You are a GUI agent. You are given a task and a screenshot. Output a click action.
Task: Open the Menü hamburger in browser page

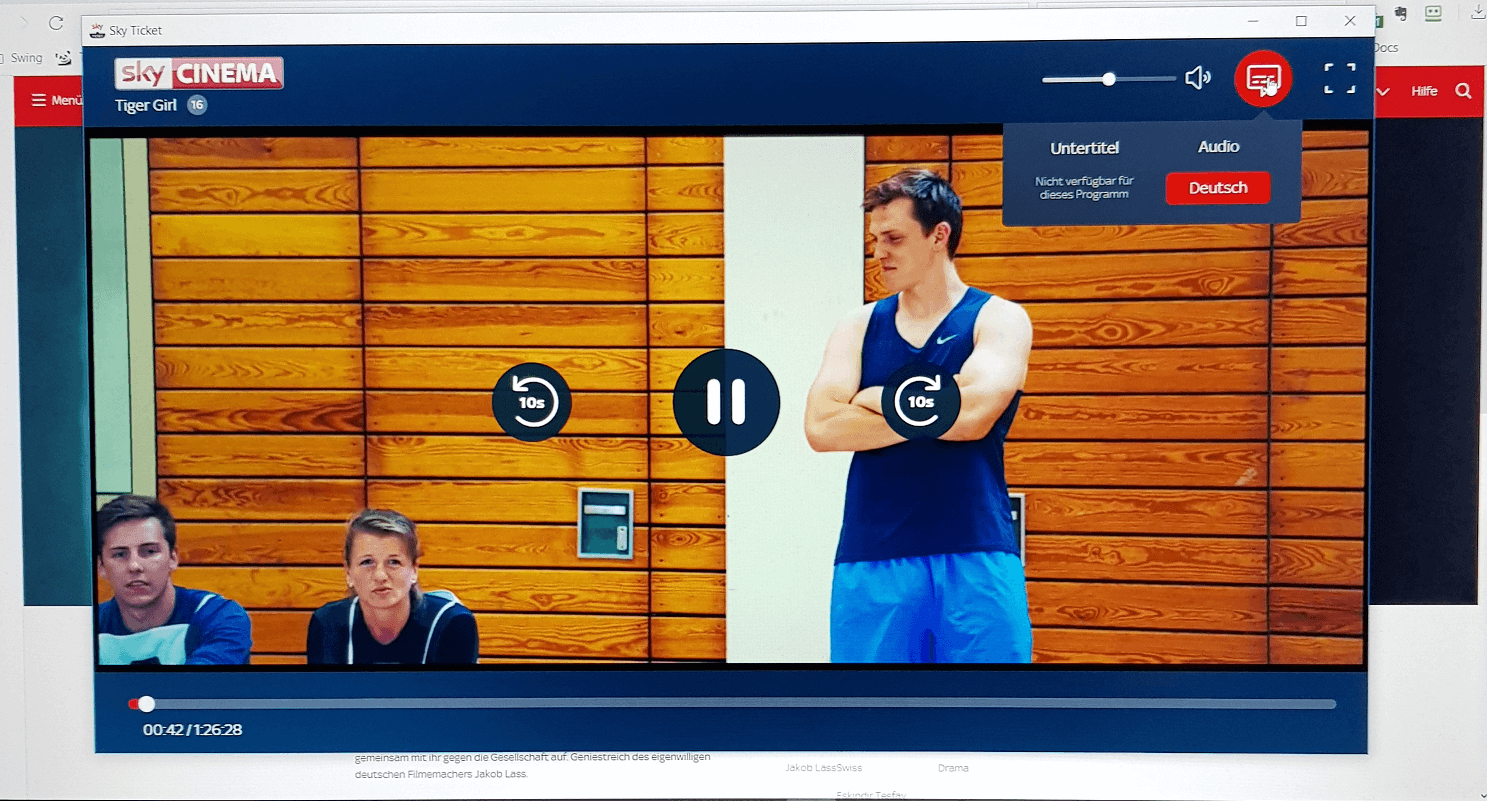56,100
